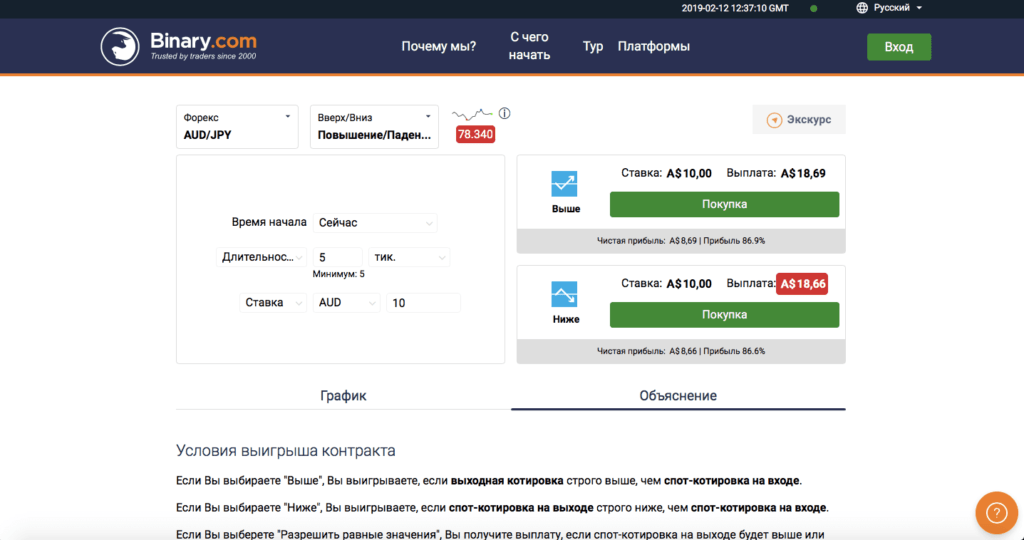
Task: Click the Ниже falling chart icon
Action: tap(565, 294)
